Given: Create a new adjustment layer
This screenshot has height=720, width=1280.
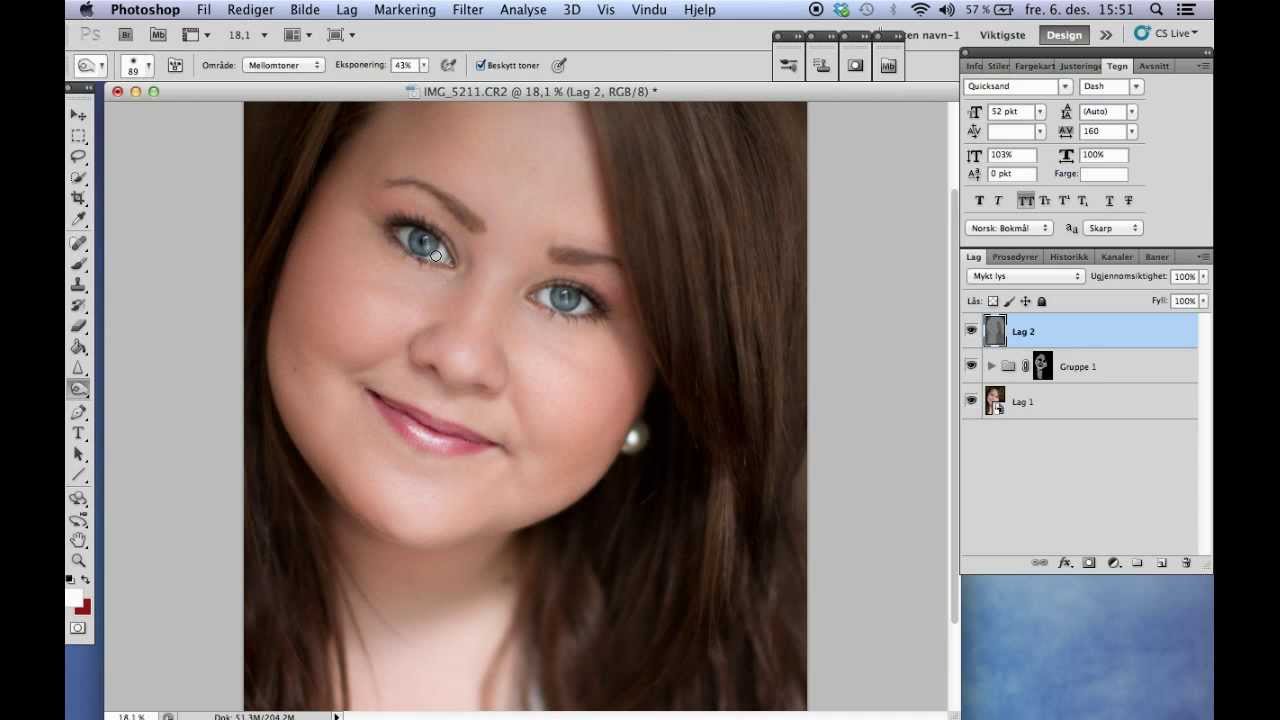Looking at the screenshot, I should coord(1113,563).
